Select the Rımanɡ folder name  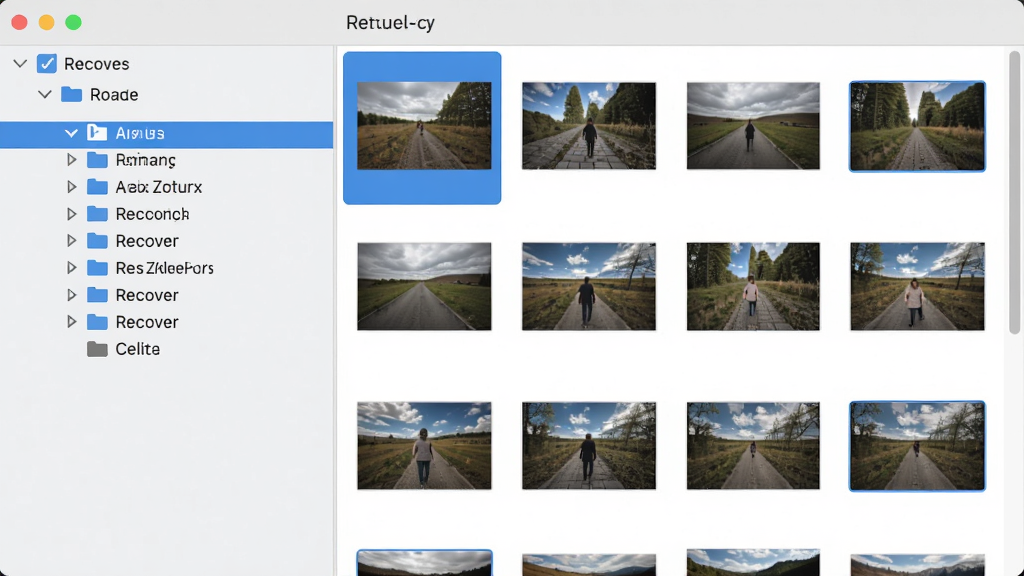pos(146,160)
